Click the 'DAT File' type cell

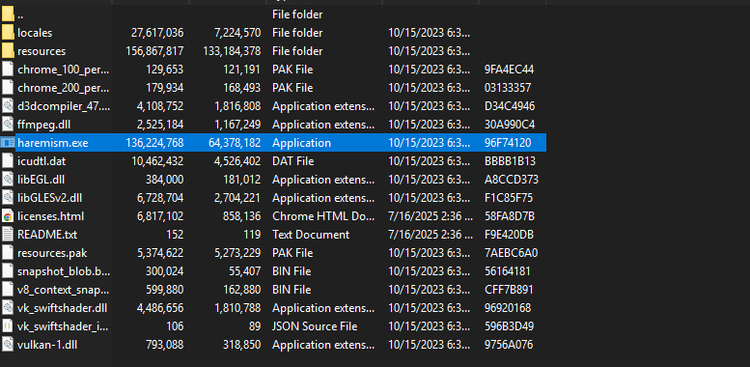tap(293, 161)
